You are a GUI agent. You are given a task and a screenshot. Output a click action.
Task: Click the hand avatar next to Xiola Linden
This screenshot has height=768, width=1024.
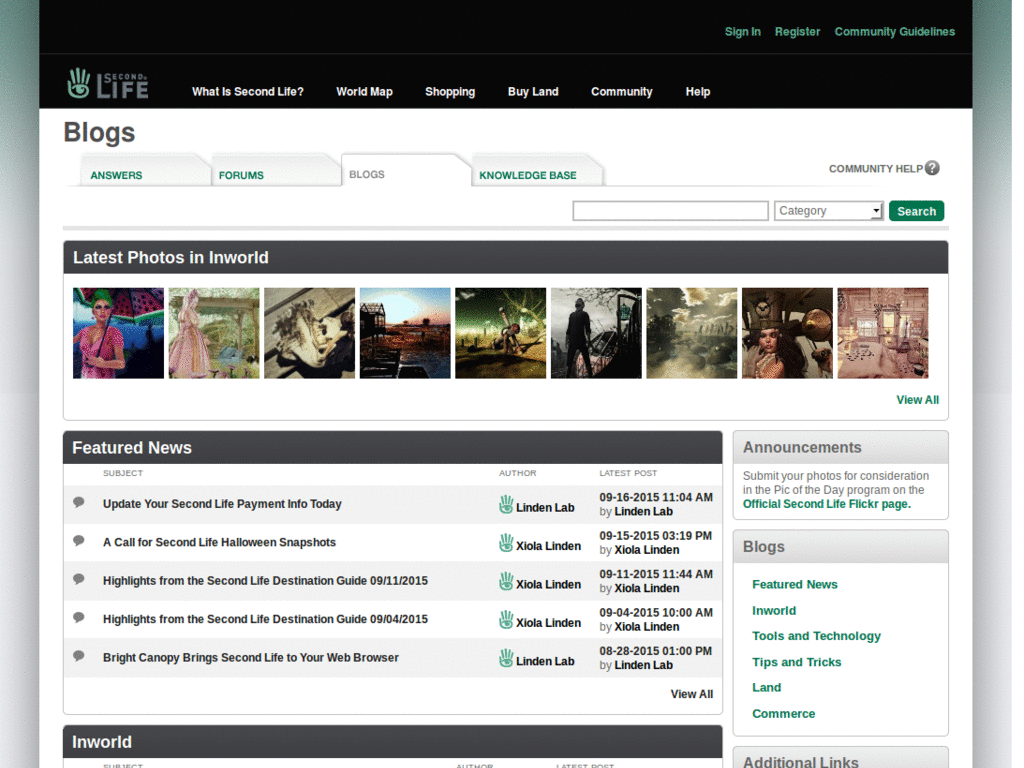(507, 544)
